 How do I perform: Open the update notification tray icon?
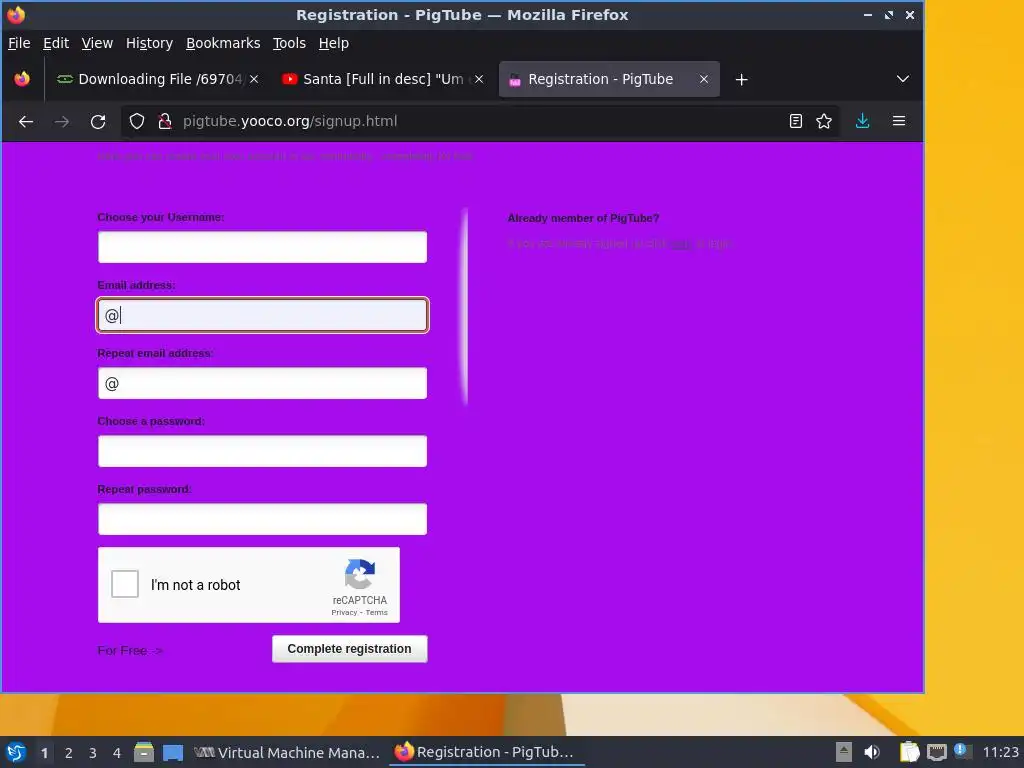962,751
